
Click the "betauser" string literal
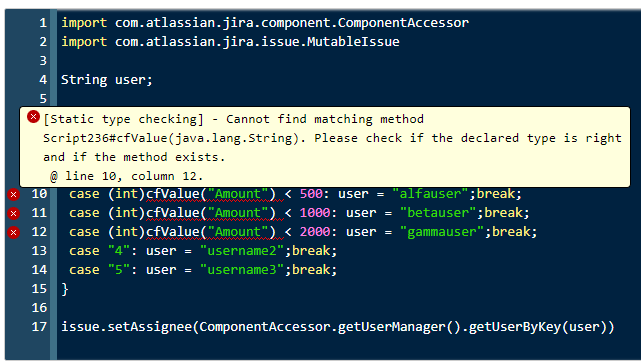pos(437,213)
